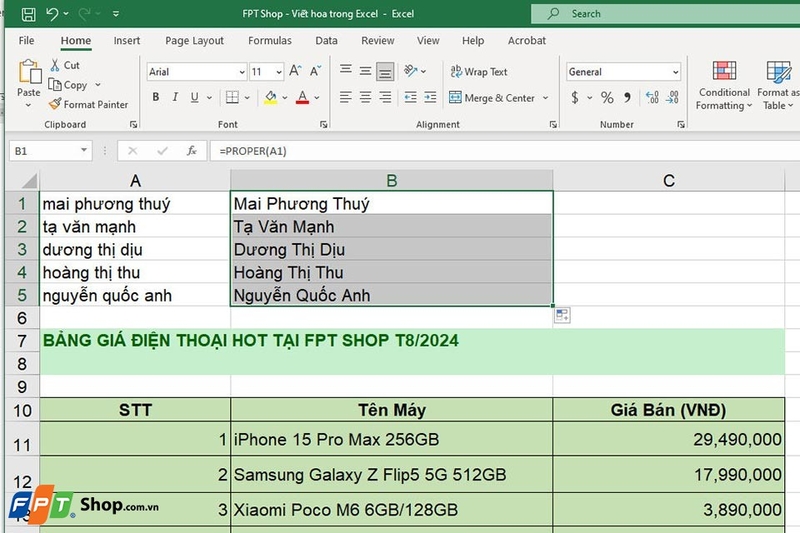Toggle Align Left for text
The image size is (800, 533).
point(345,97)
